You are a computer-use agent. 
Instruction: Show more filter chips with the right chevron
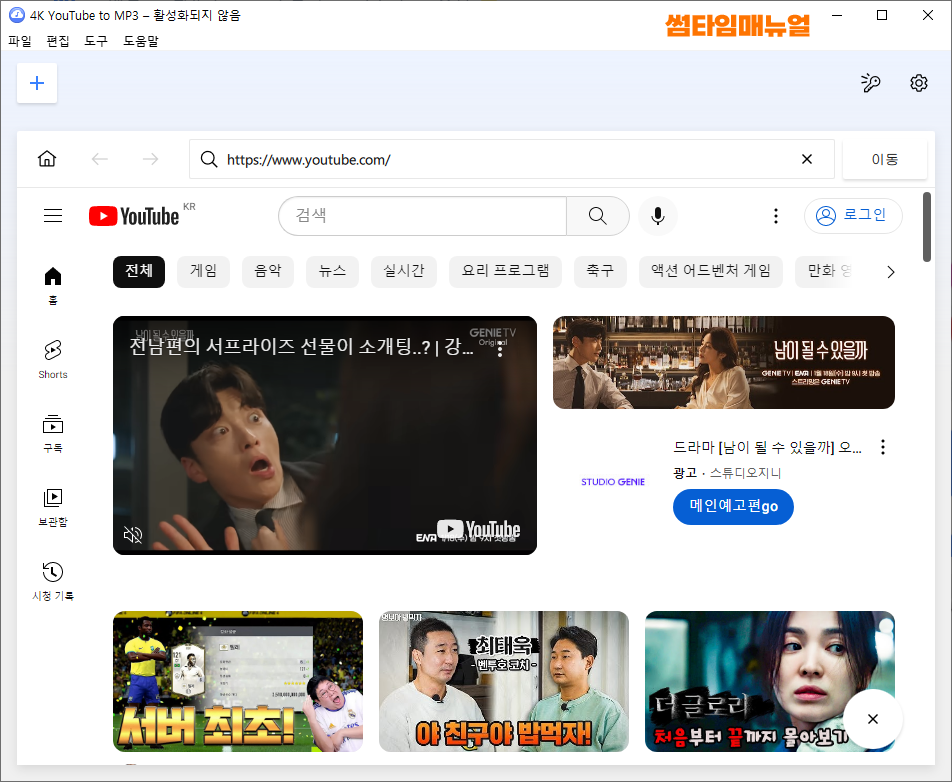891,271
